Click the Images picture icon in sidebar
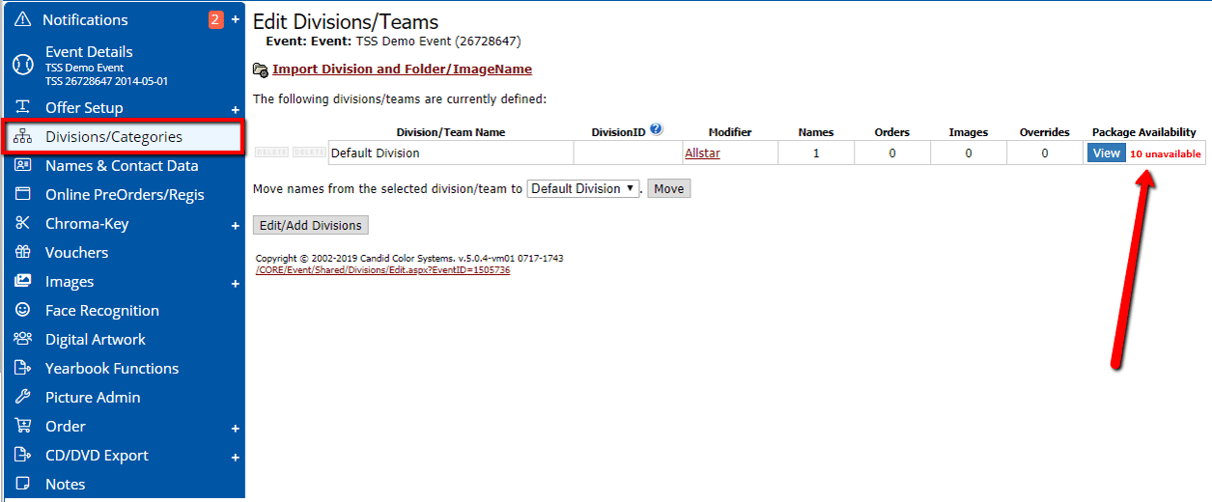The height and width of the screenshot is (502, 1212). tap(23, 282)
